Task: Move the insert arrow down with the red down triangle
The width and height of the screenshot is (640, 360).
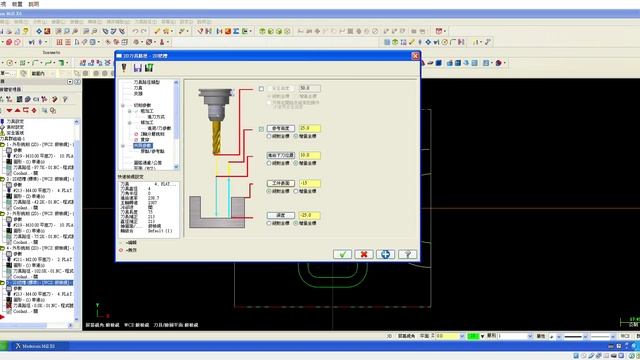Action: pos(9,111)
